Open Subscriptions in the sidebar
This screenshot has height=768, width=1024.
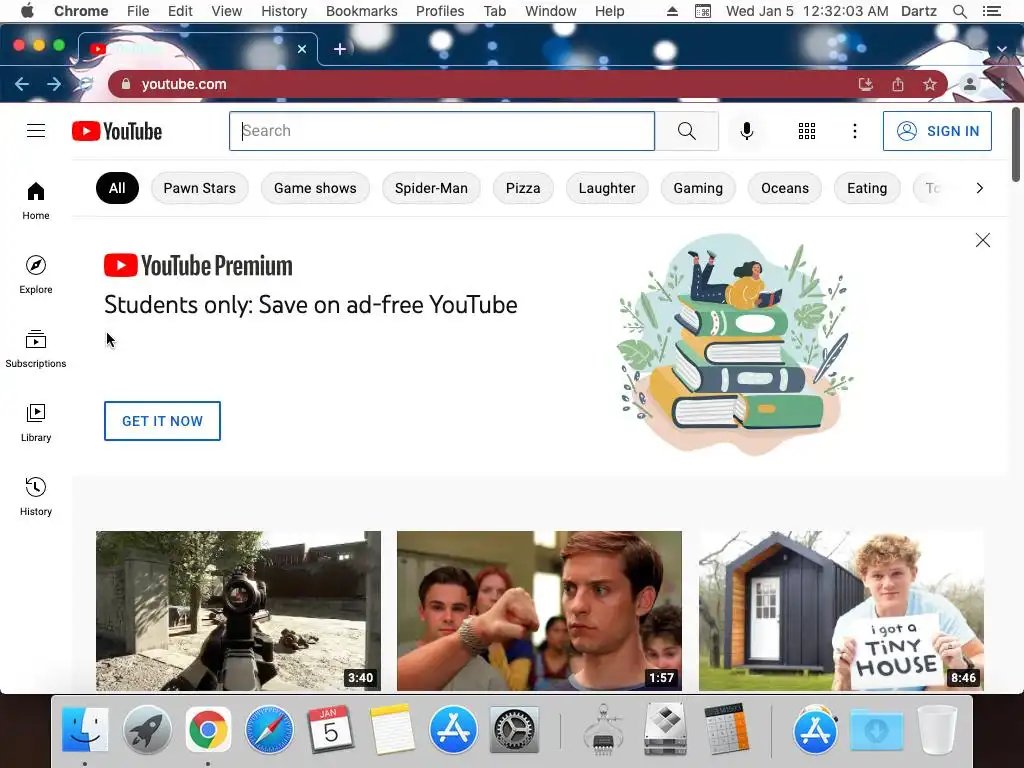coord(36,349)
